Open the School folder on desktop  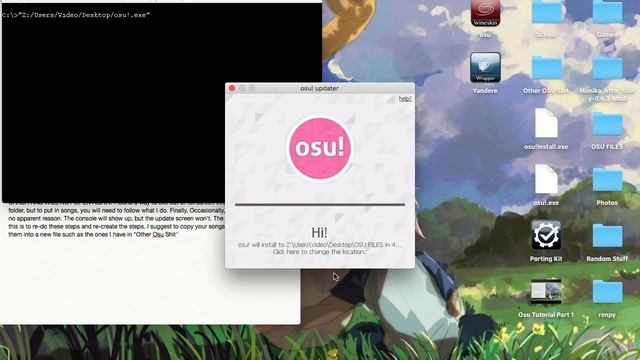click(546, 12)
